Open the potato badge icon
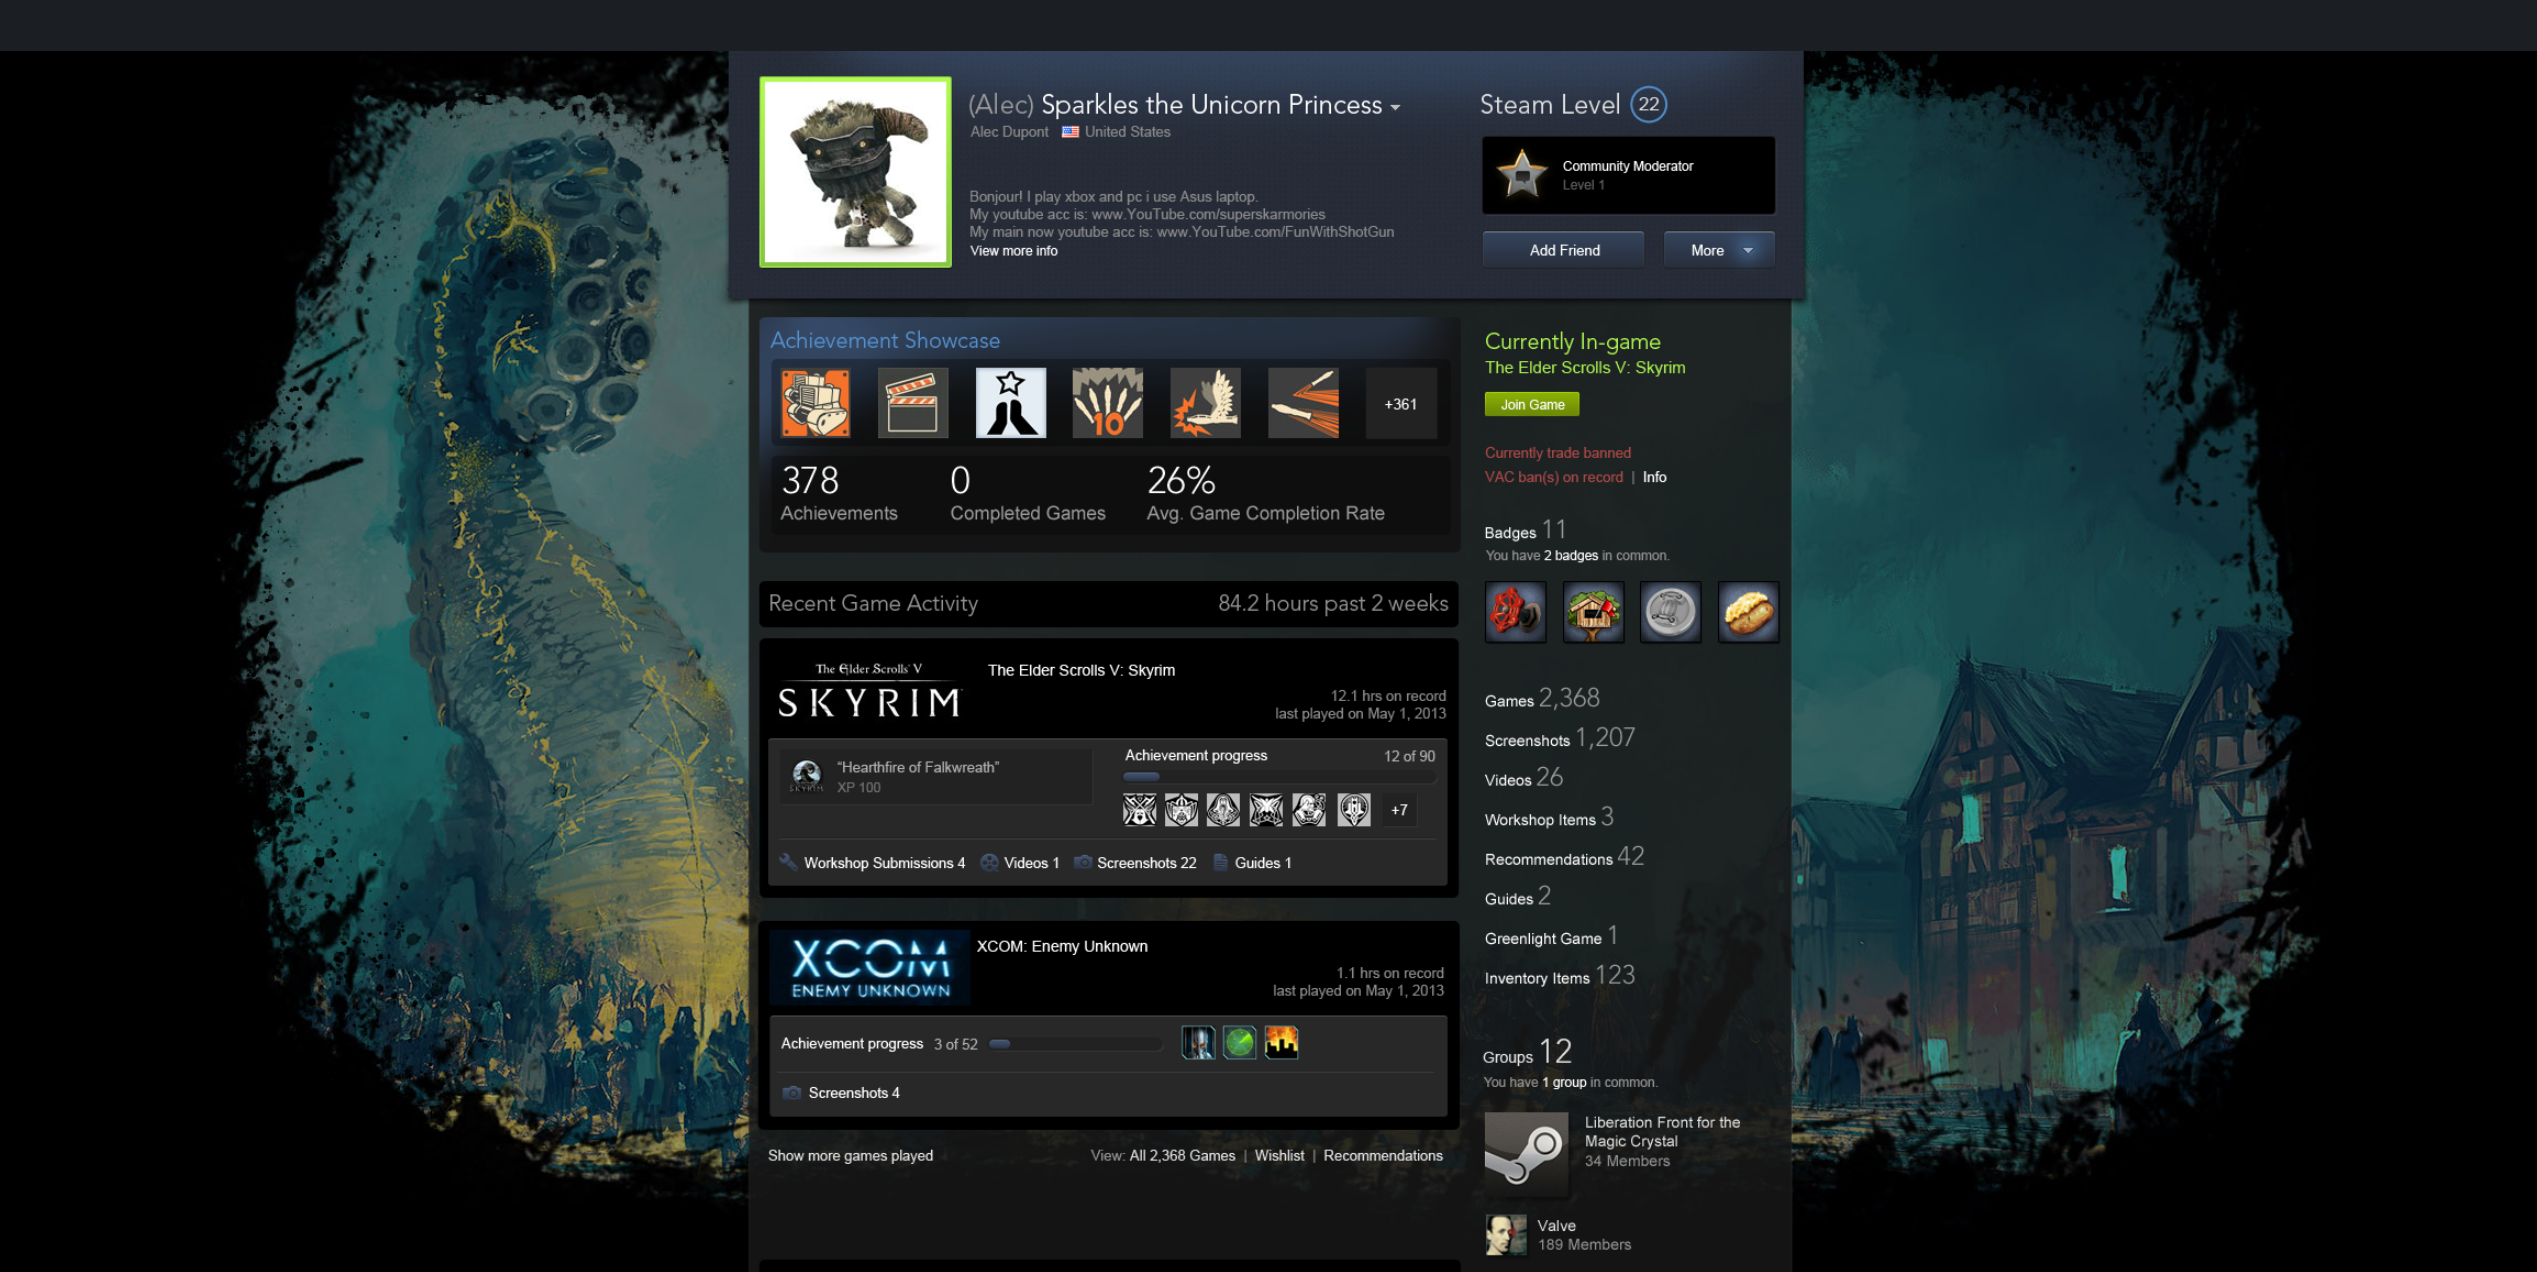This screenshot has height=1272, width=2537. pyautogui.click(x=1748, y=612)
